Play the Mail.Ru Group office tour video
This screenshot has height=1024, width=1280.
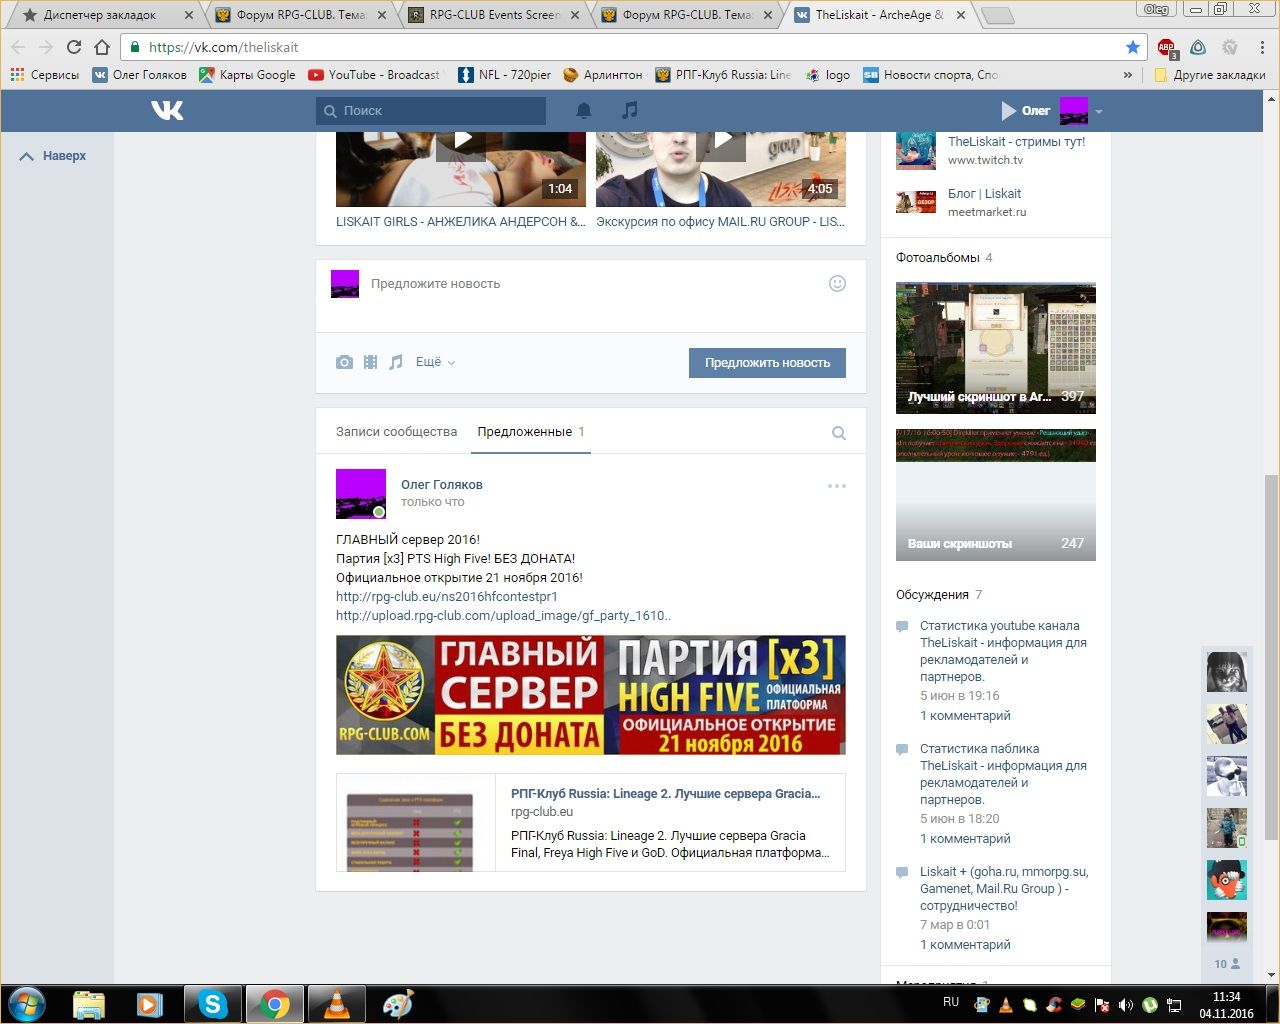point(721,169)
